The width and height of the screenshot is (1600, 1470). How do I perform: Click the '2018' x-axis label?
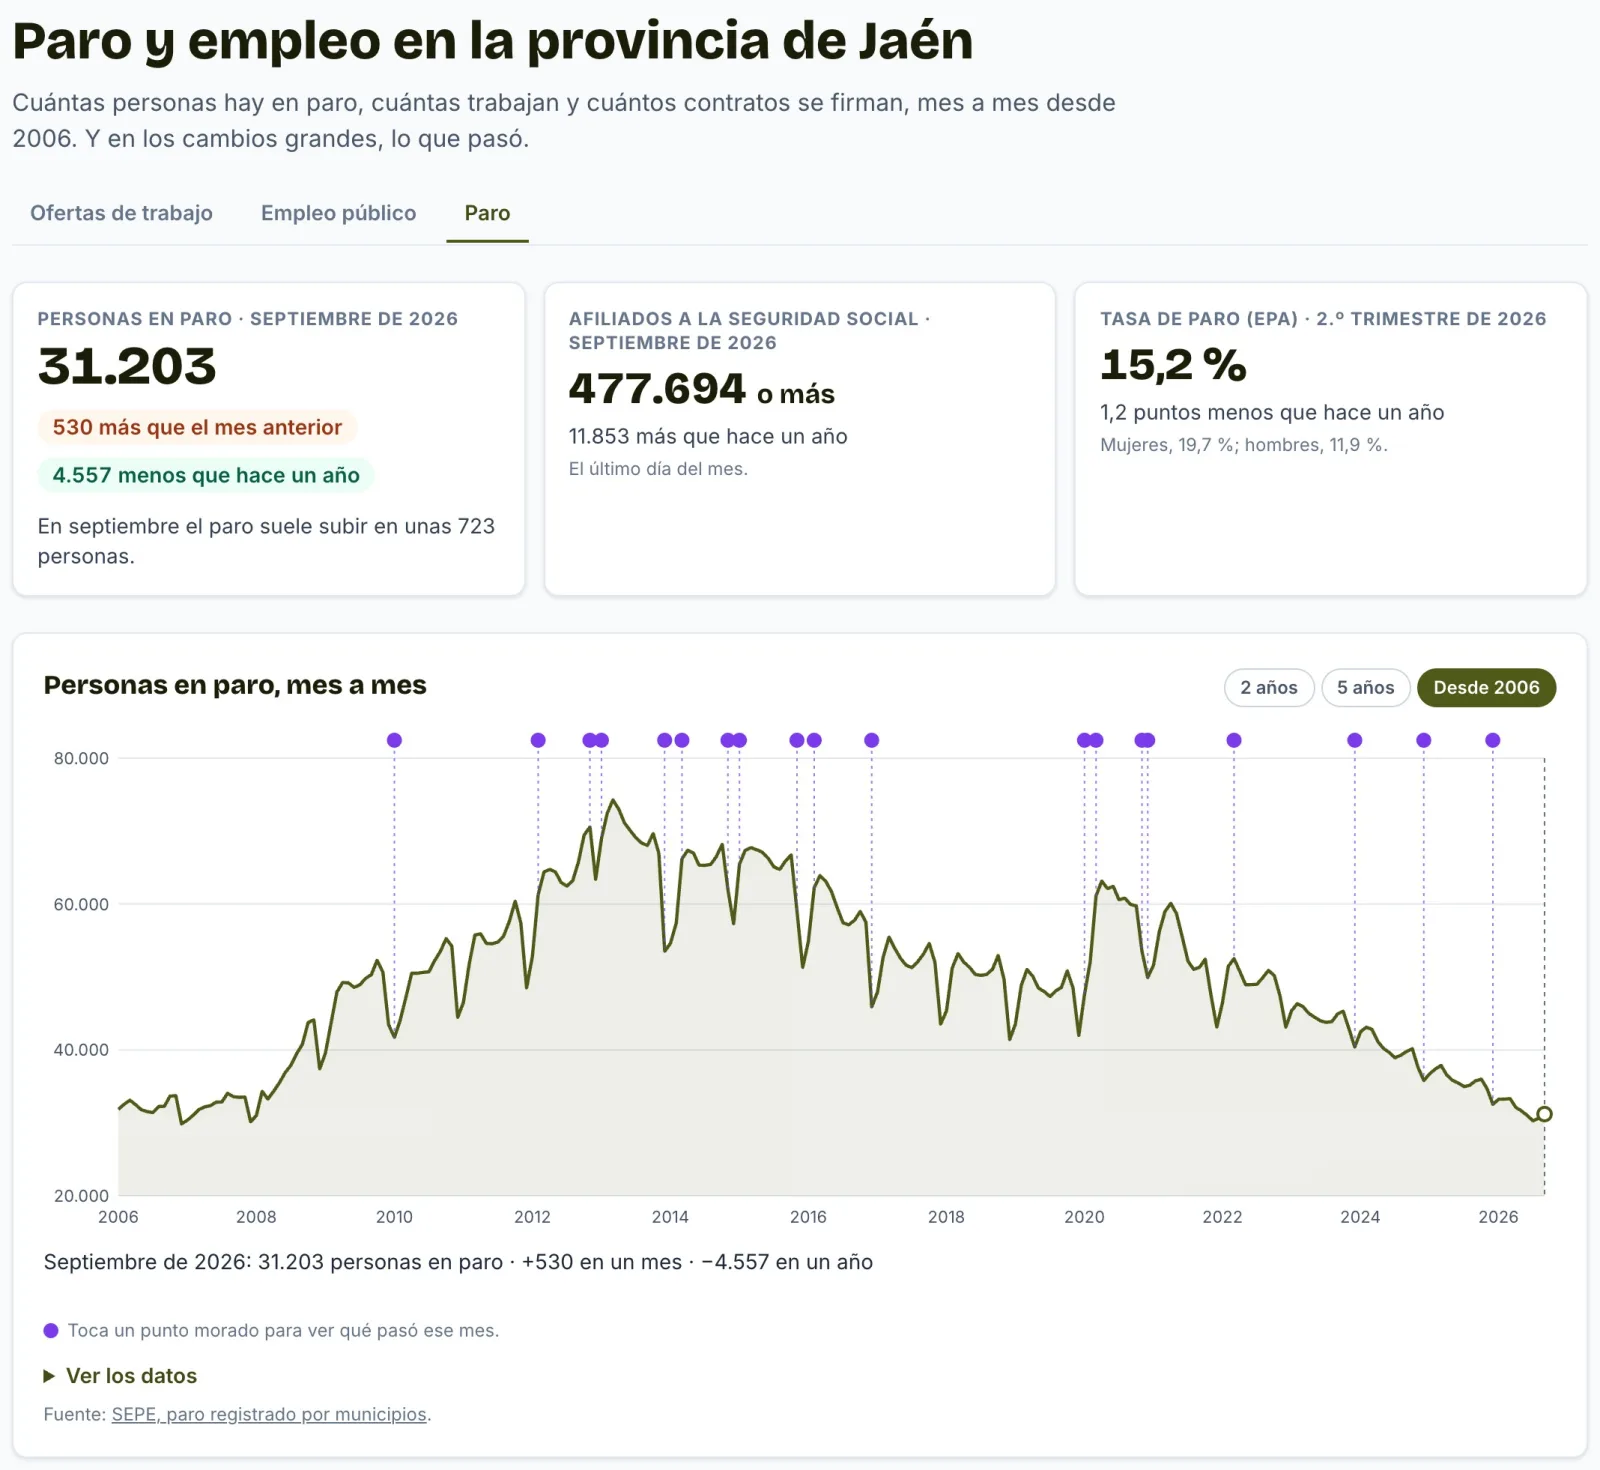[946, 1217]
